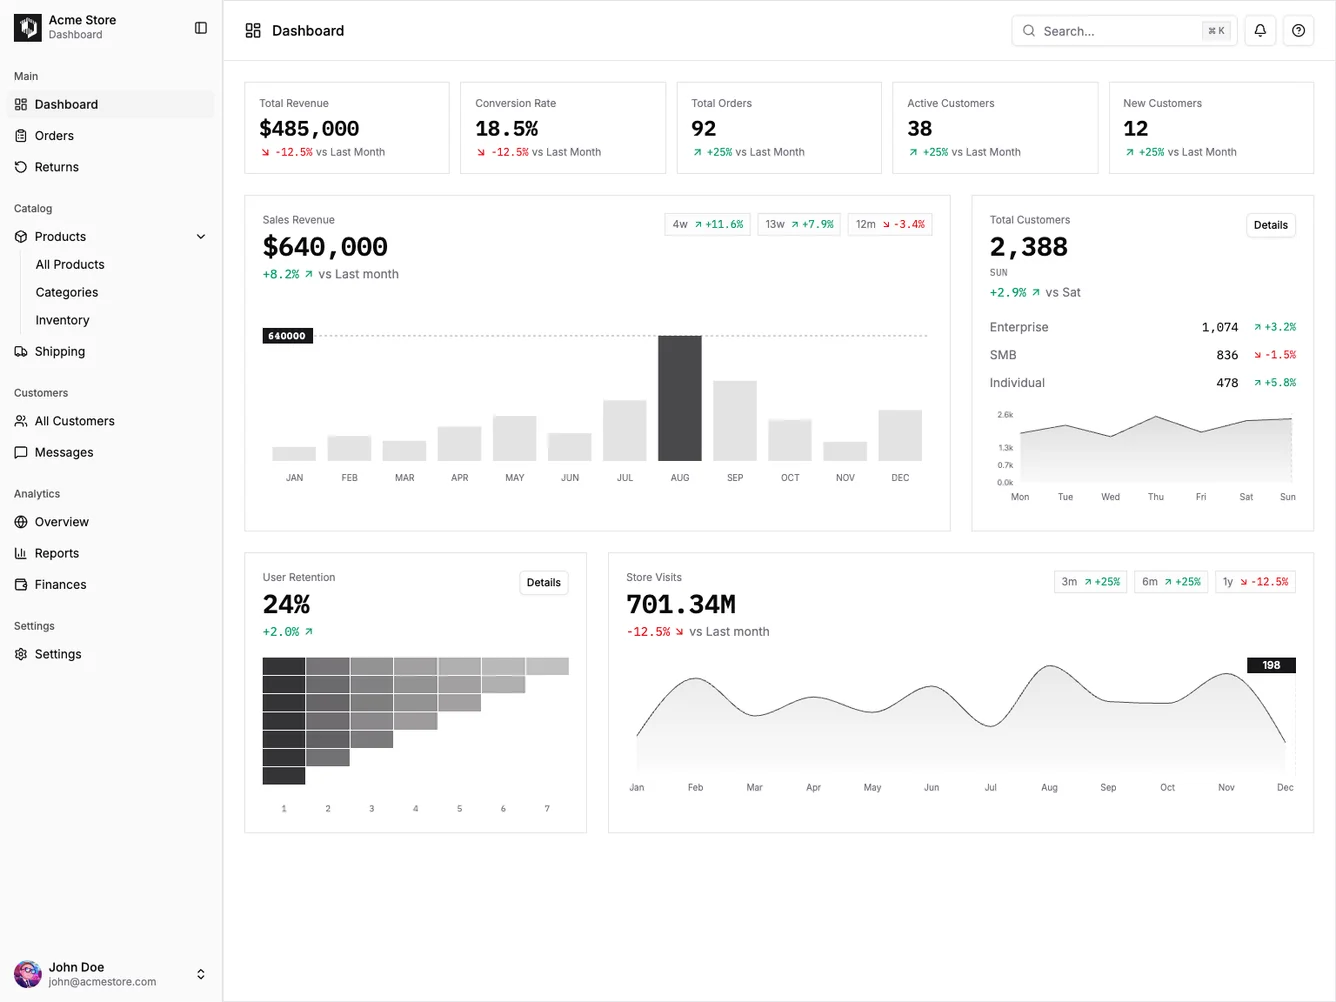Select the 1y range on Store Visits
1336x1002 pixels.
coord(1254,581)
